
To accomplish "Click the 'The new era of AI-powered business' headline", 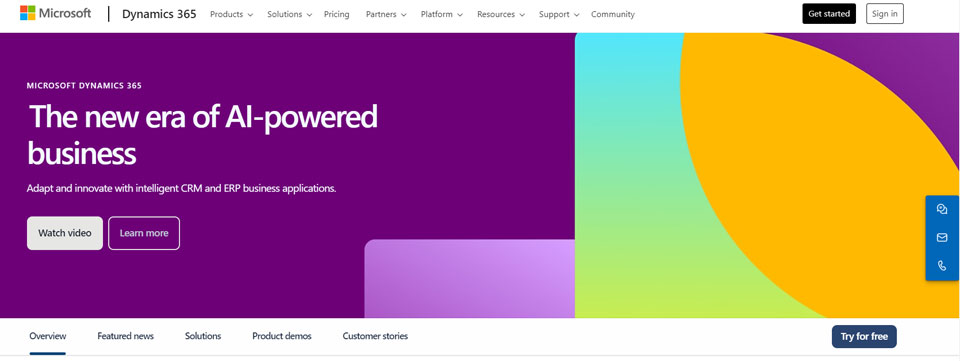I will click(203, 135).
